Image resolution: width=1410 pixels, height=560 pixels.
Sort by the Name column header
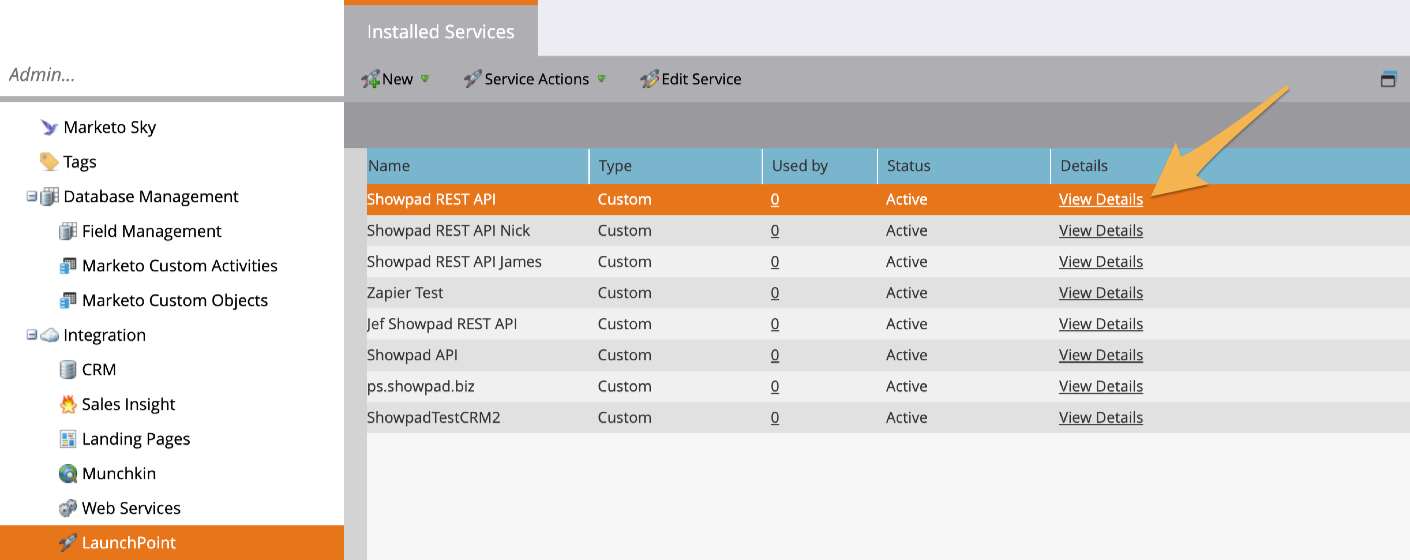point(478,166)
